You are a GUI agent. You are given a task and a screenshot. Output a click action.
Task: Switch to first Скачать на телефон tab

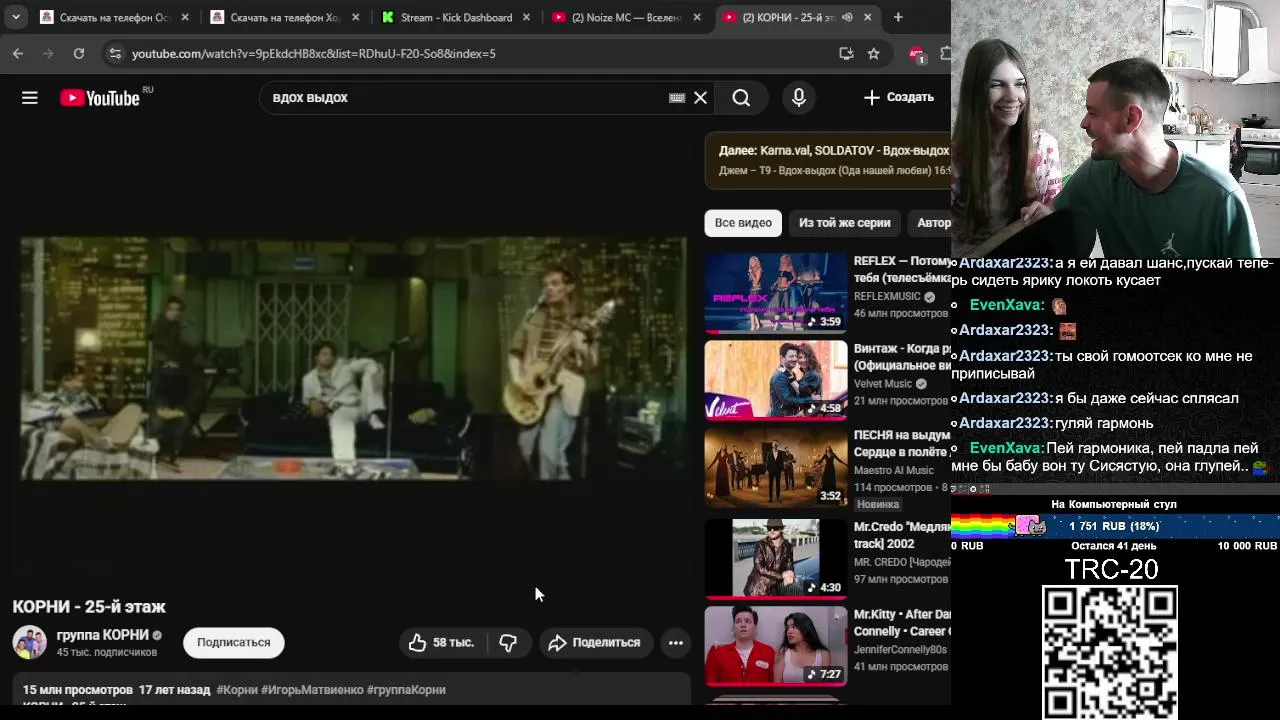114,17
